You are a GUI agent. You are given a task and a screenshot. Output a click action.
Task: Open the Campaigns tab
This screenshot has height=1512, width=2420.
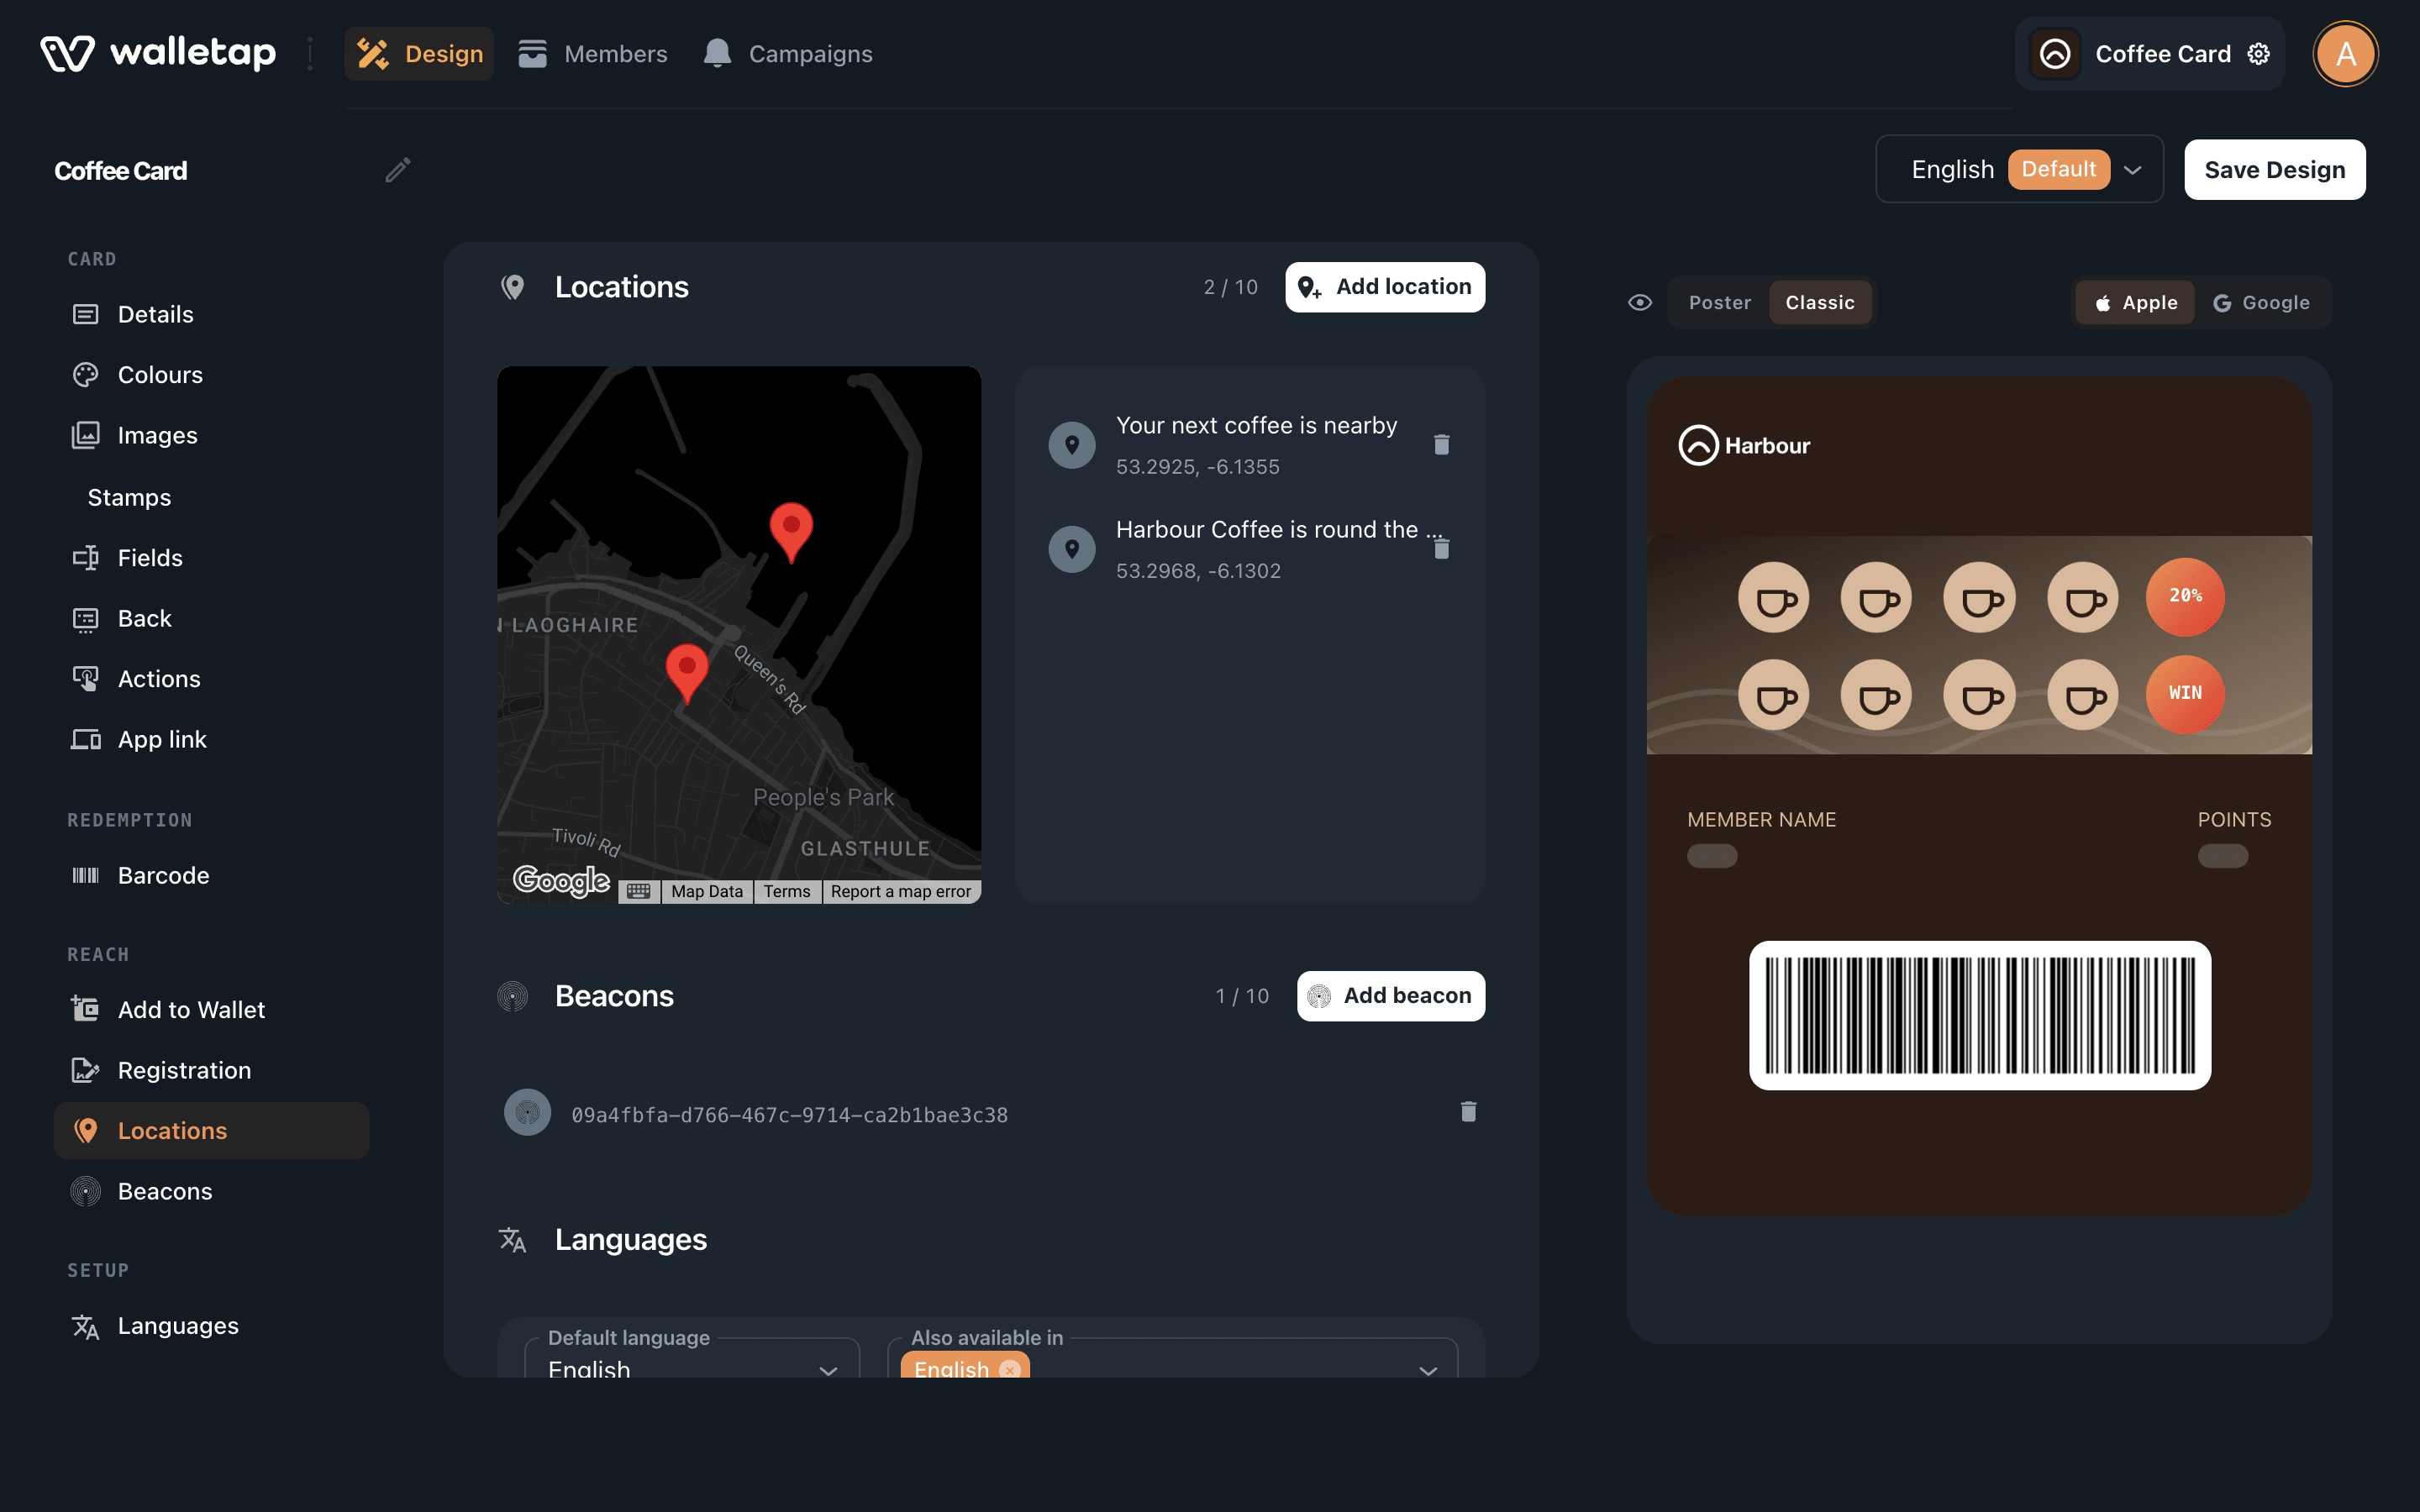tap(787, 54)
